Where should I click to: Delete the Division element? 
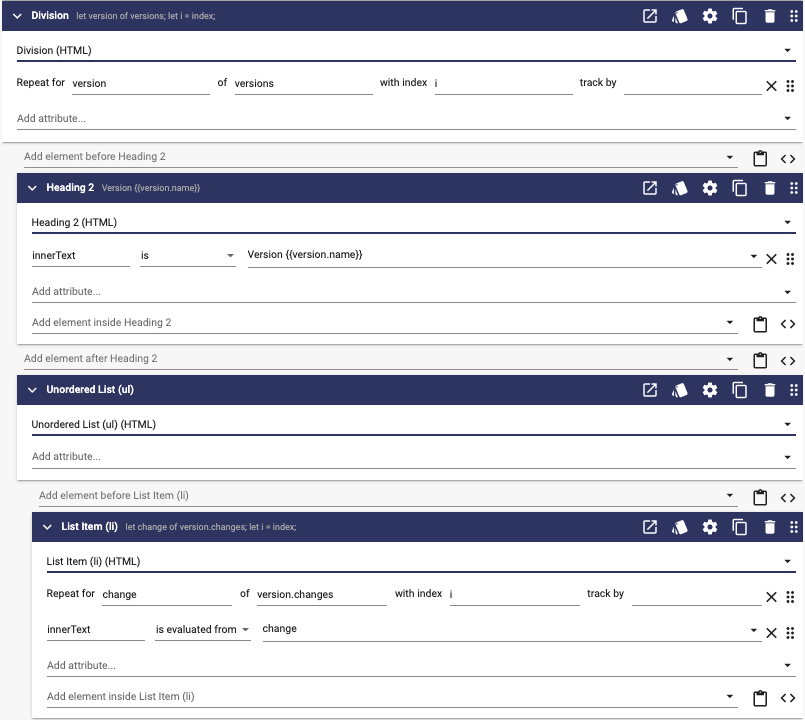770,16
